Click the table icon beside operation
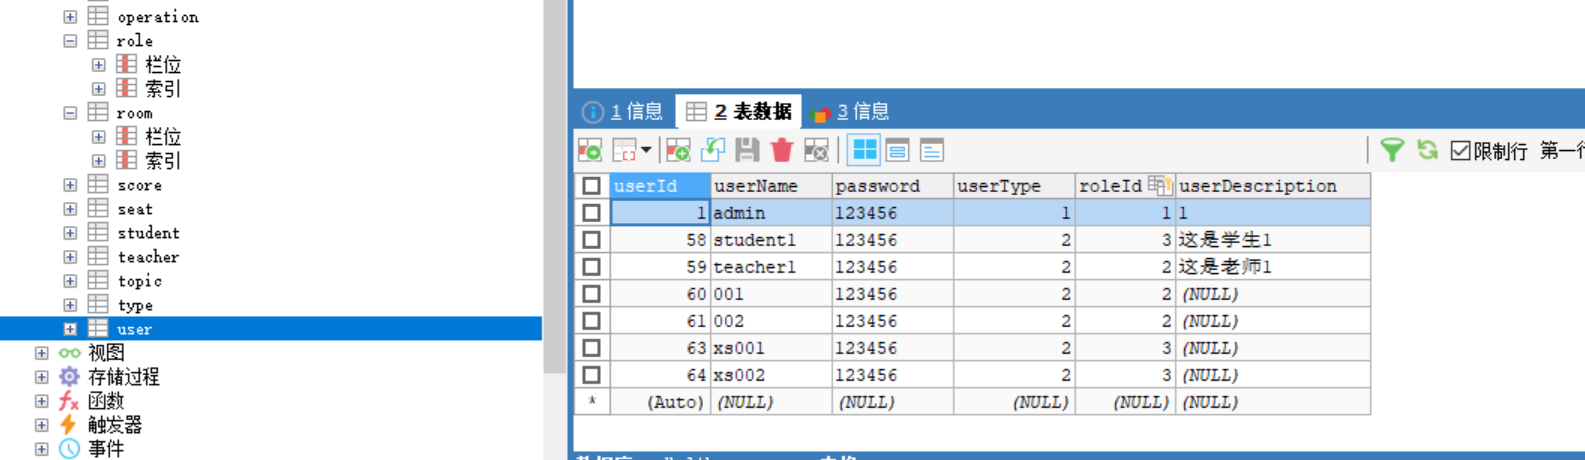This screenshot has width=1585, height=460. point(98,16)
